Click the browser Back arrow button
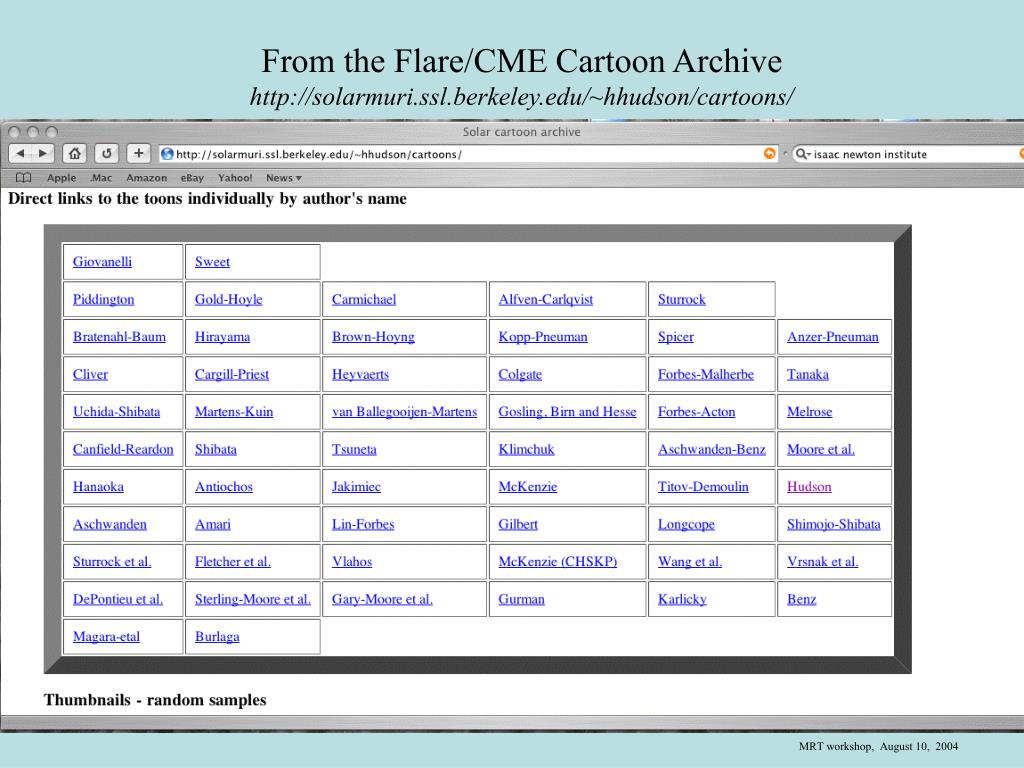 [20, 153]
